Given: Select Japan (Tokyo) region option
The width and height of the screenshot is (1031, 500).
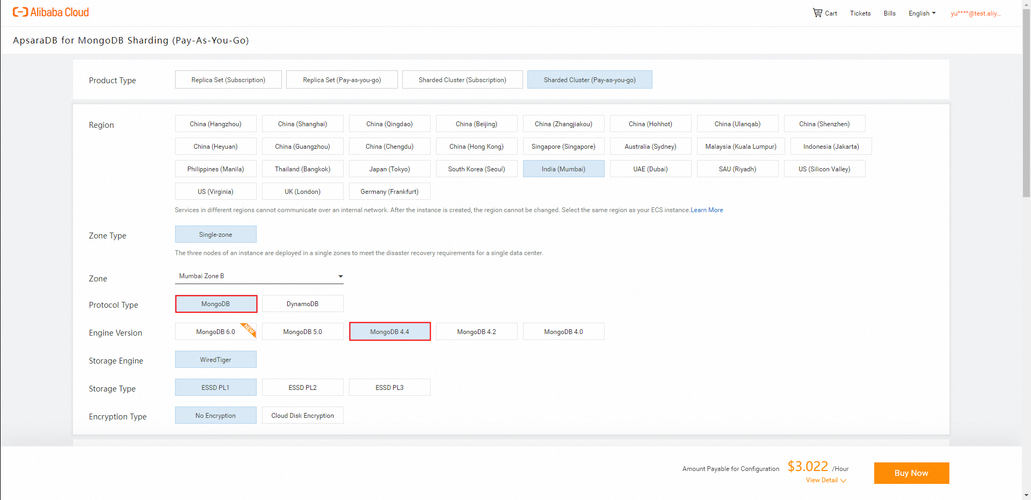Looking at the screenshot, I should coord(389,169).
